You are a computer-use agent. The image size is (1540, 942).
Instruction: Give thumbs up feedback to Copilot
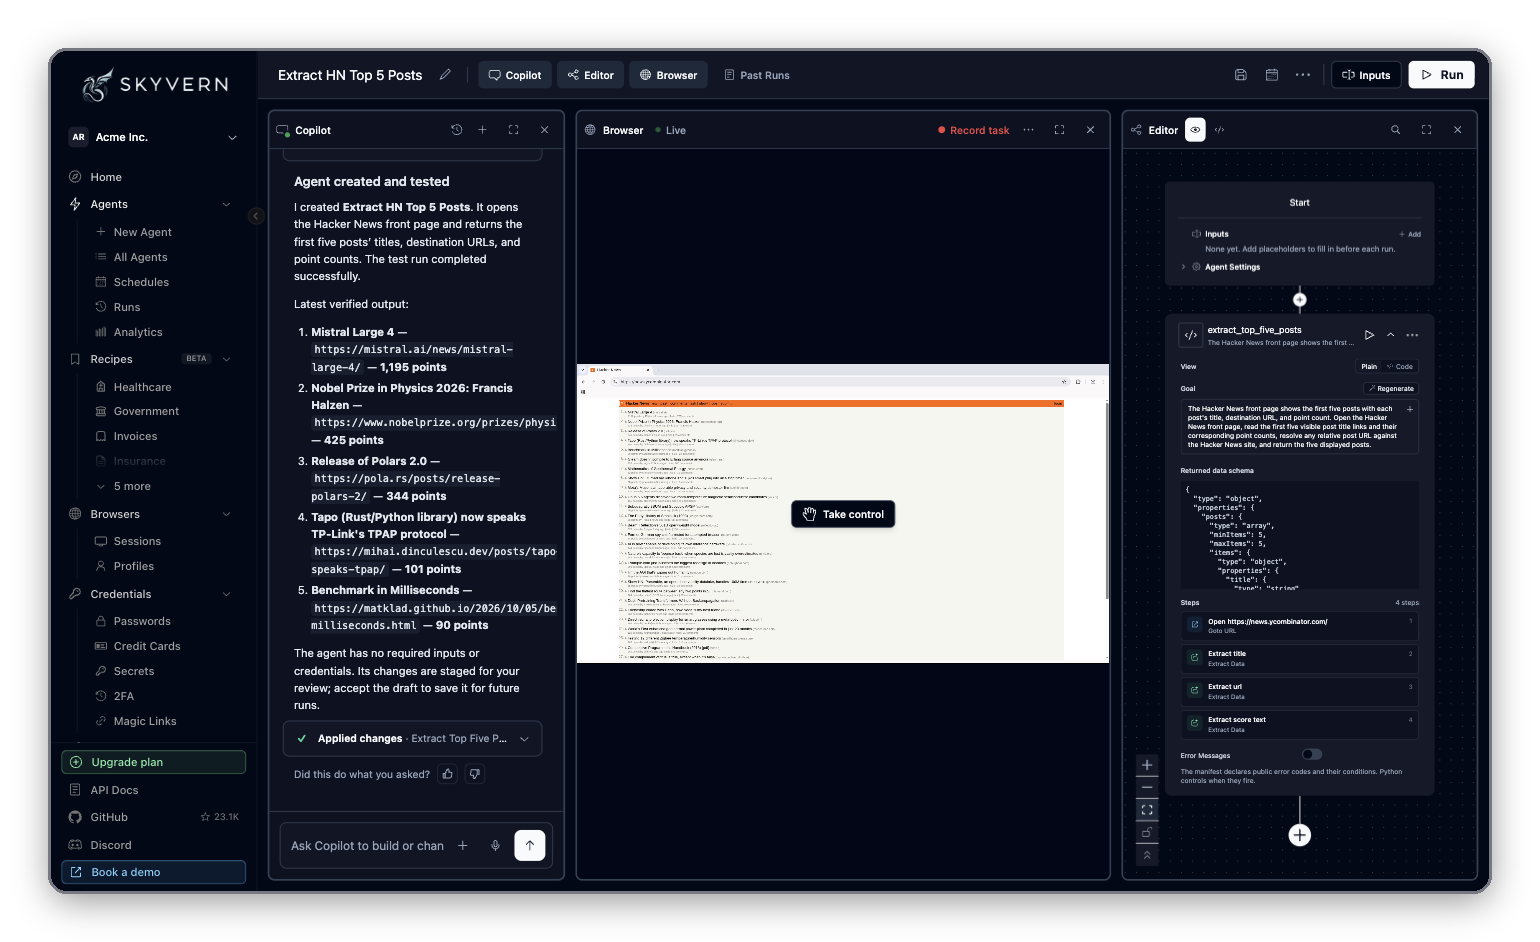point(448,774)
